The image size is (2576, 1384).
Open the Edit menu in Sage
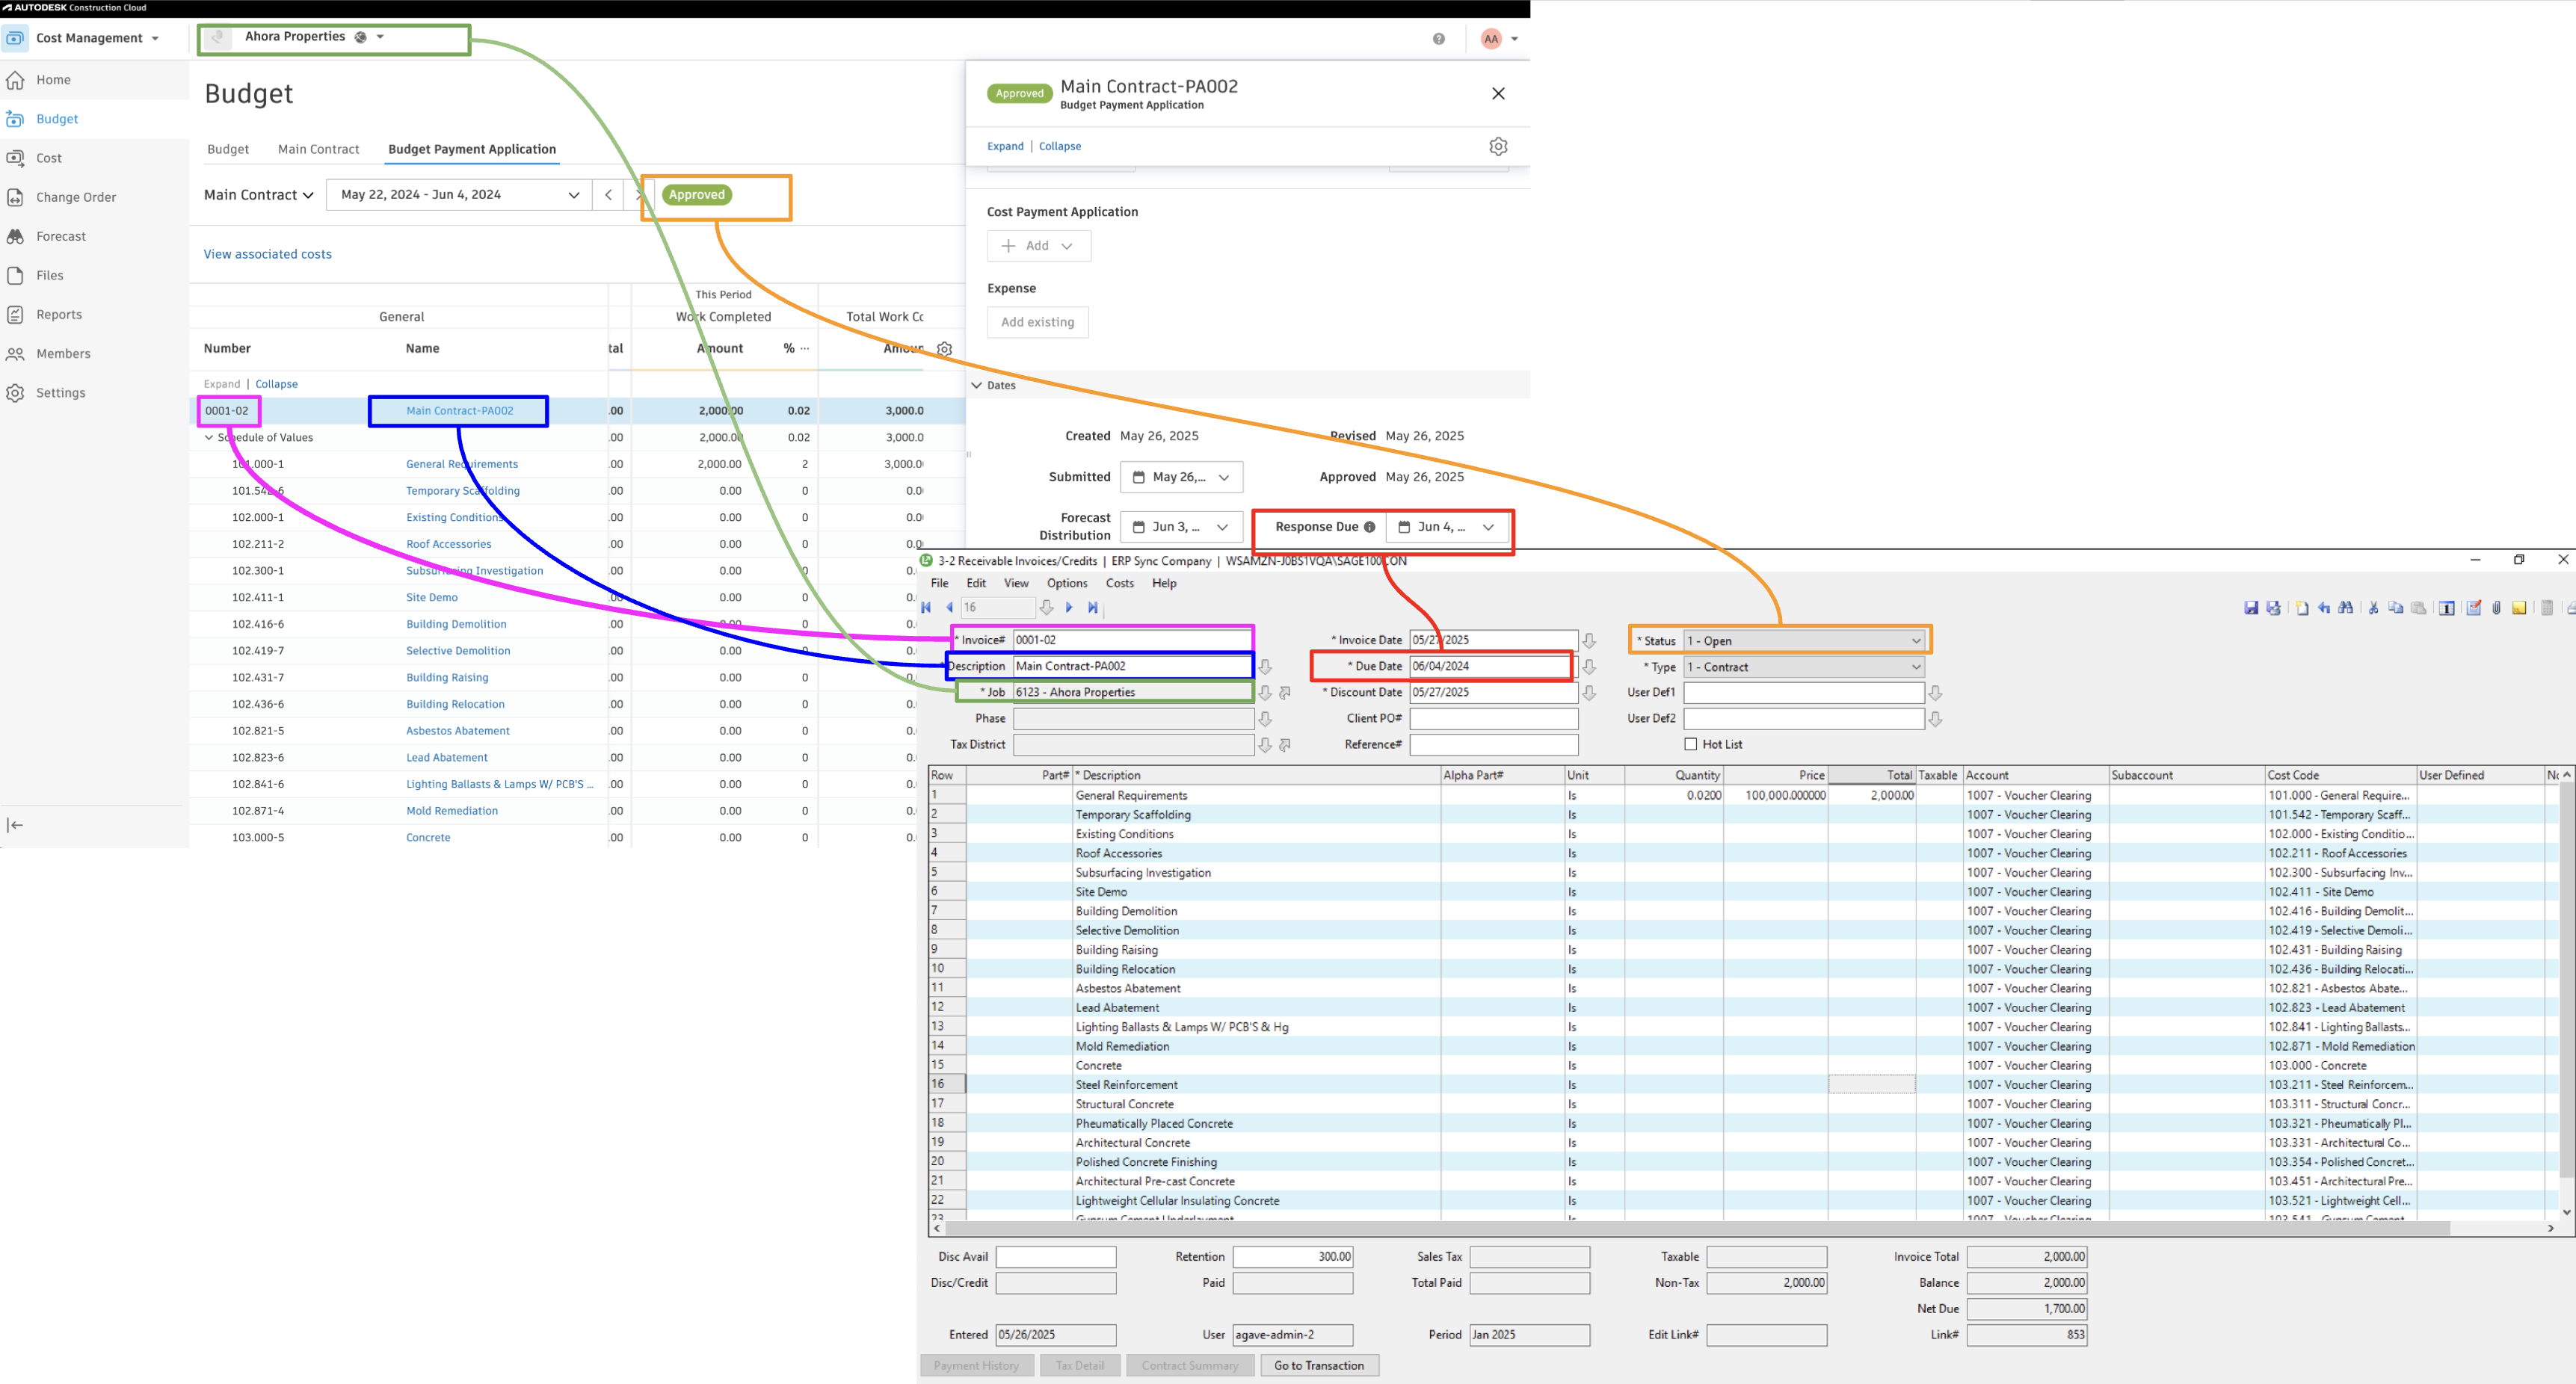pyautogui.click(x=976, y=583)
